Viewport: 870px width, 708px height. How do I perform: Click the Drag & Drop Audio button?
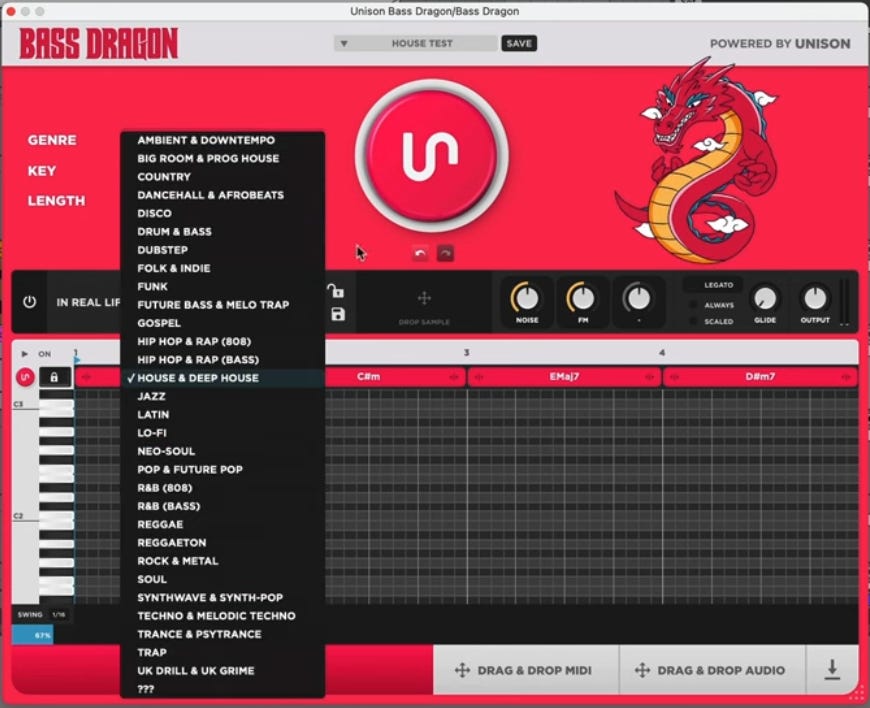pyautogui.click(x=711, y=670)
